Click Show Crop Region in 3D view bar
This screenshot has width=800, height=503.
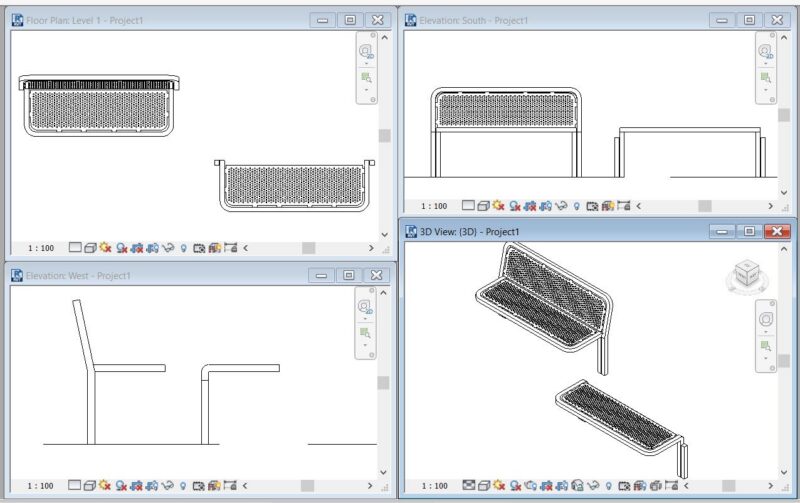[x=562, y=486]
